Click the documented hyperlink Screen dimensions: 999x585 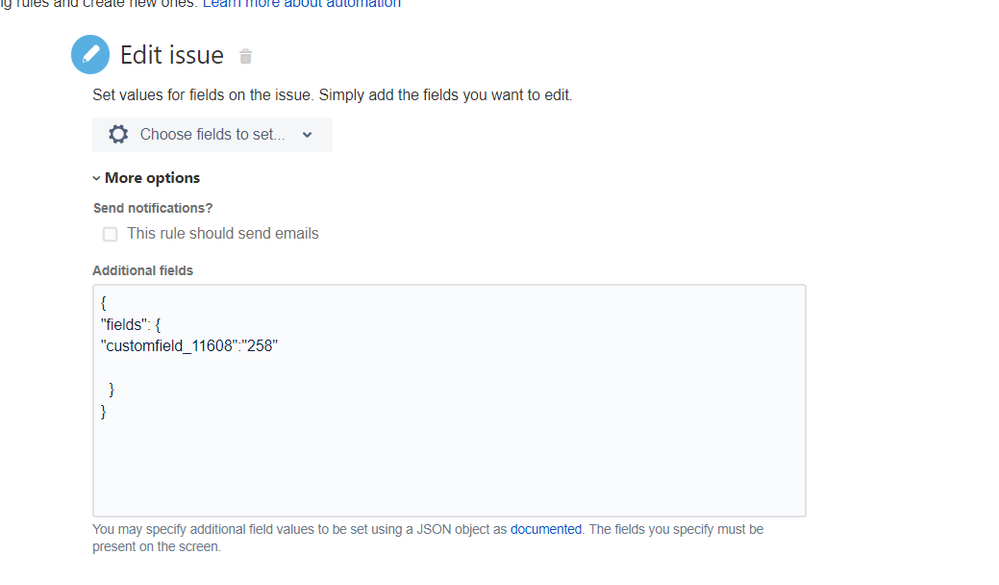546,528
